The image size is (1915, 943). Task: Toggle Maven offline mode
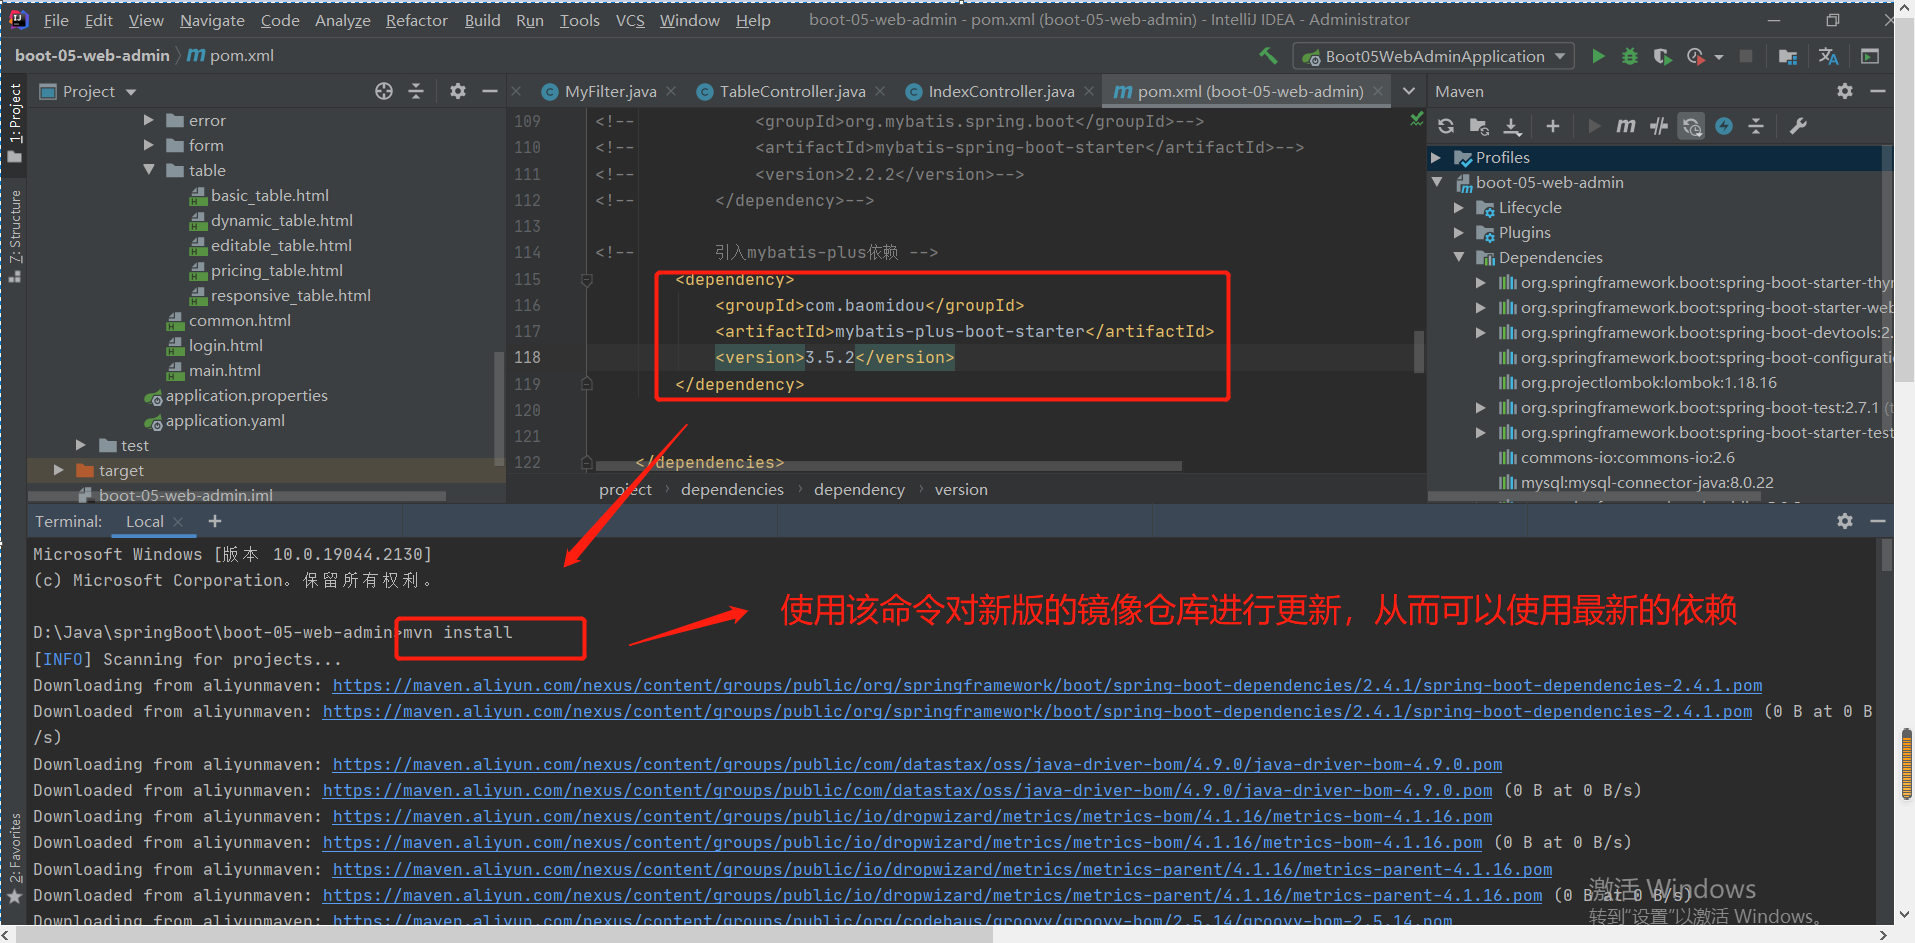1659,126
